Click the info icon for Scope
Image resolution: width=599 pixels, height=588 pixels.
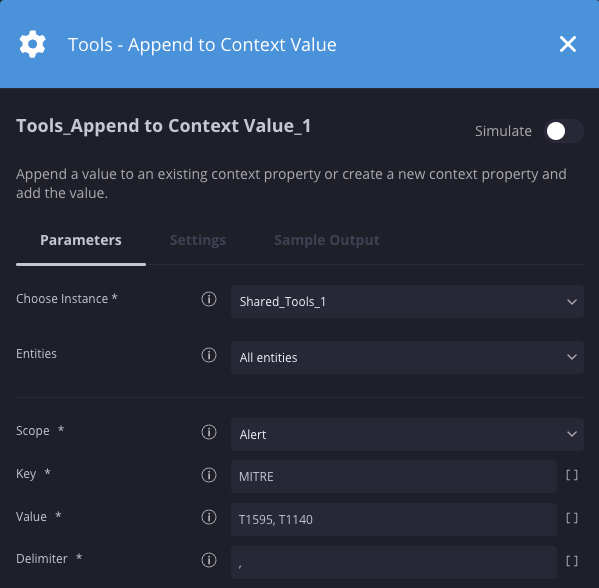click(x=209, y=432)
